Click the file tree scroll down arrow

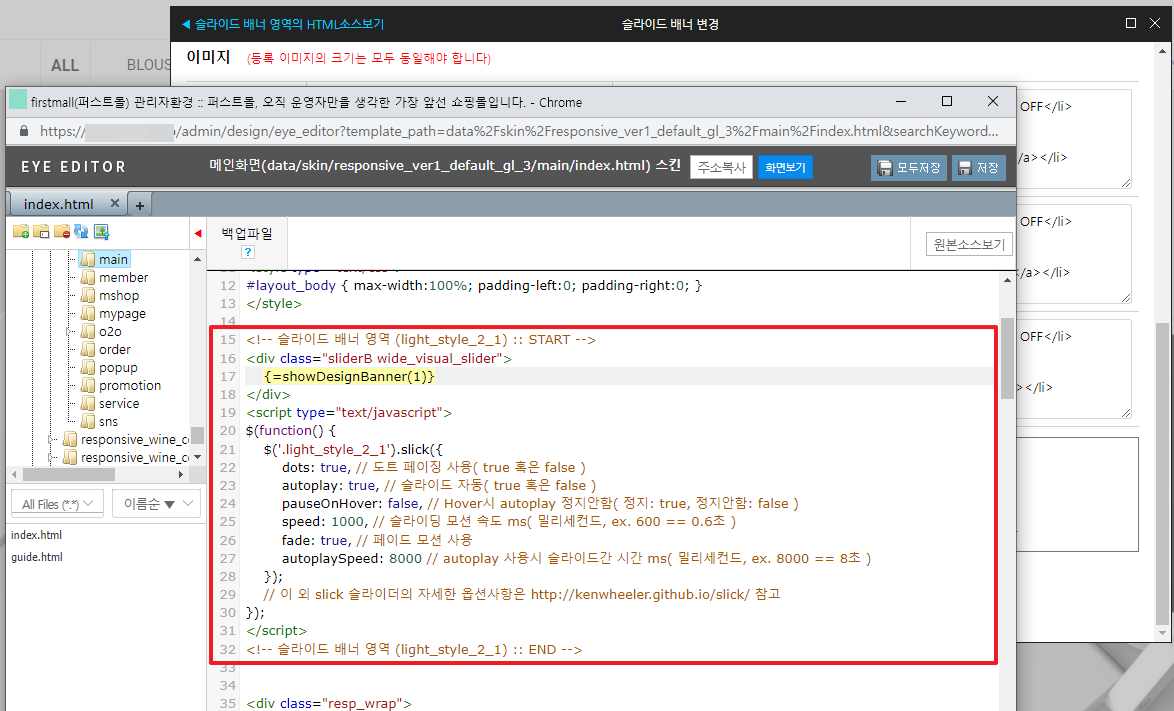[x=198, y=457]
